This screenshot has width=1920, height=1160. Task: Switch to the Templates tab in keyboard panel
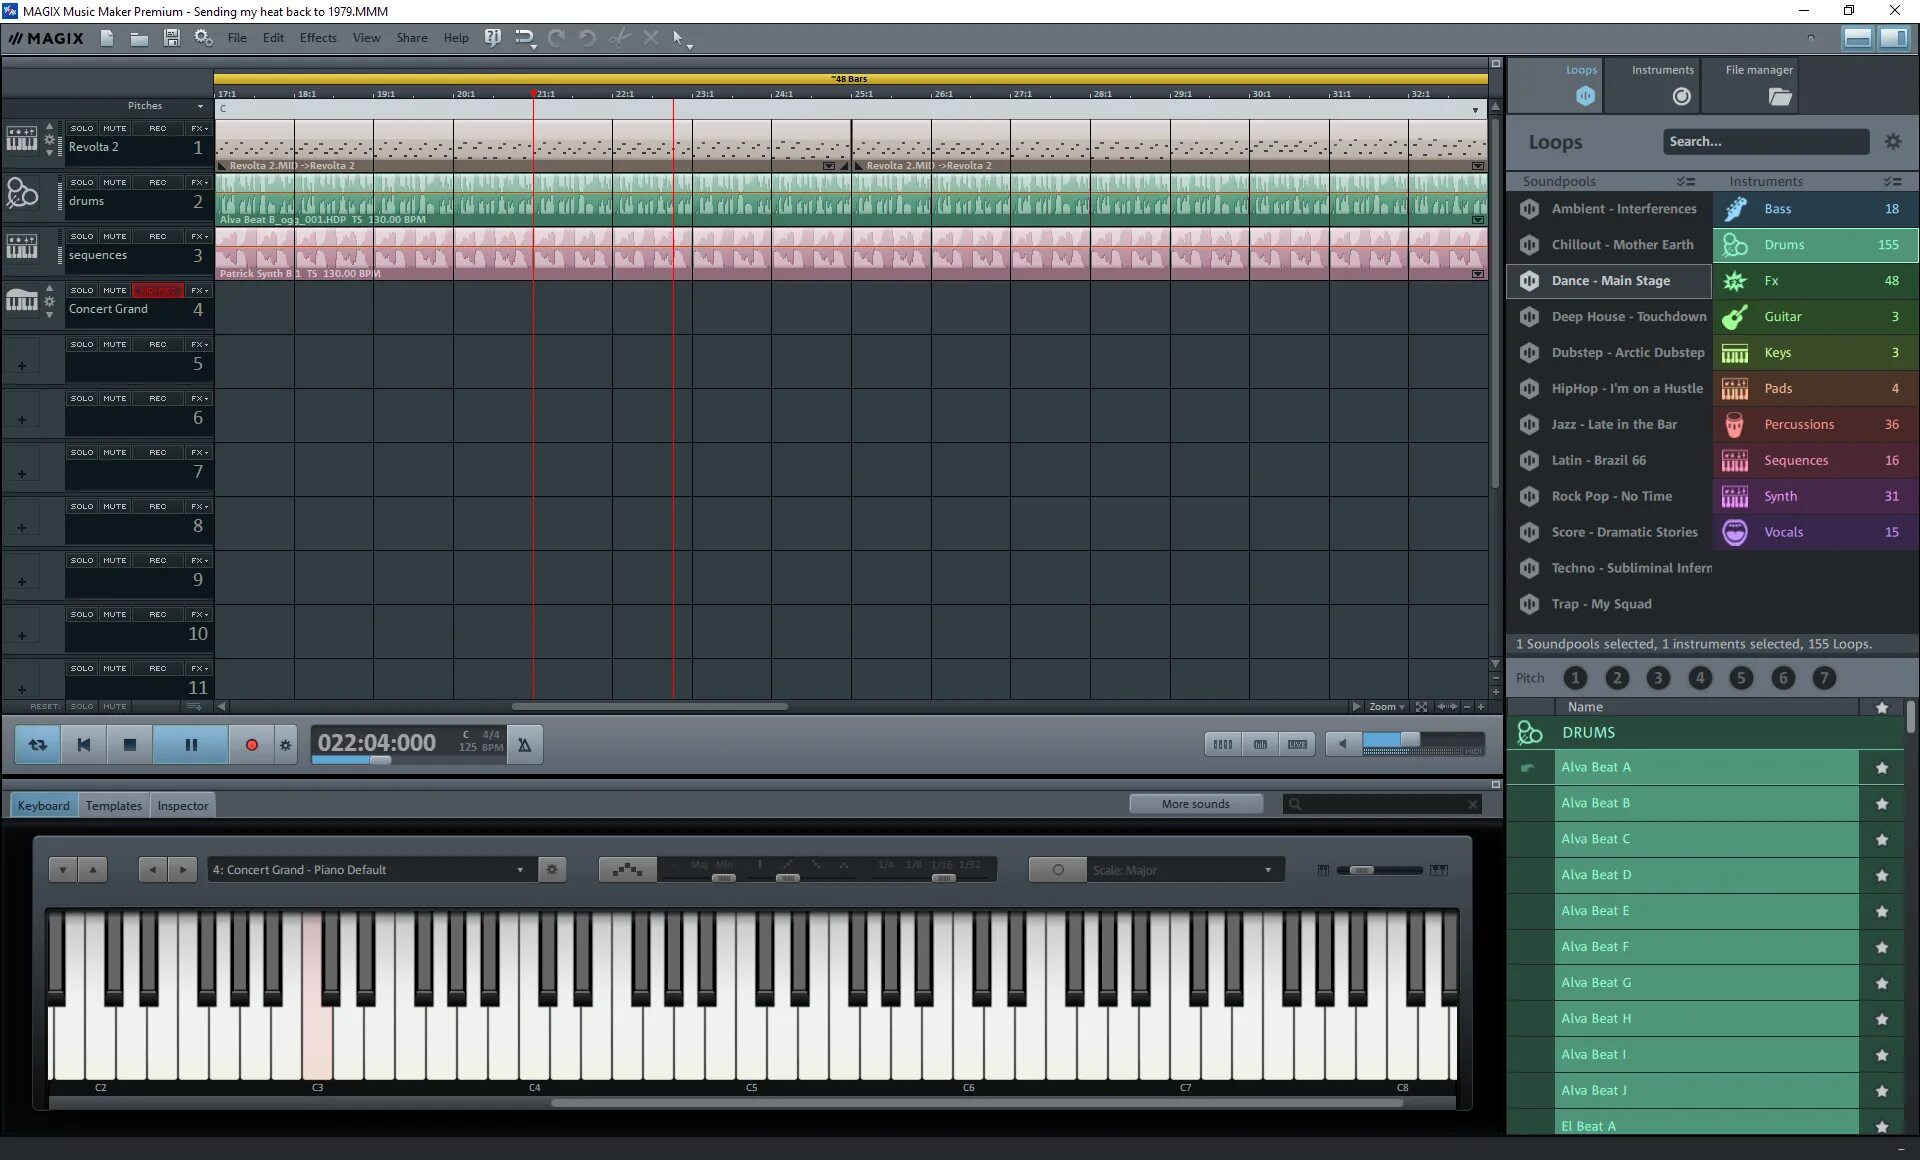click(112, 805)
